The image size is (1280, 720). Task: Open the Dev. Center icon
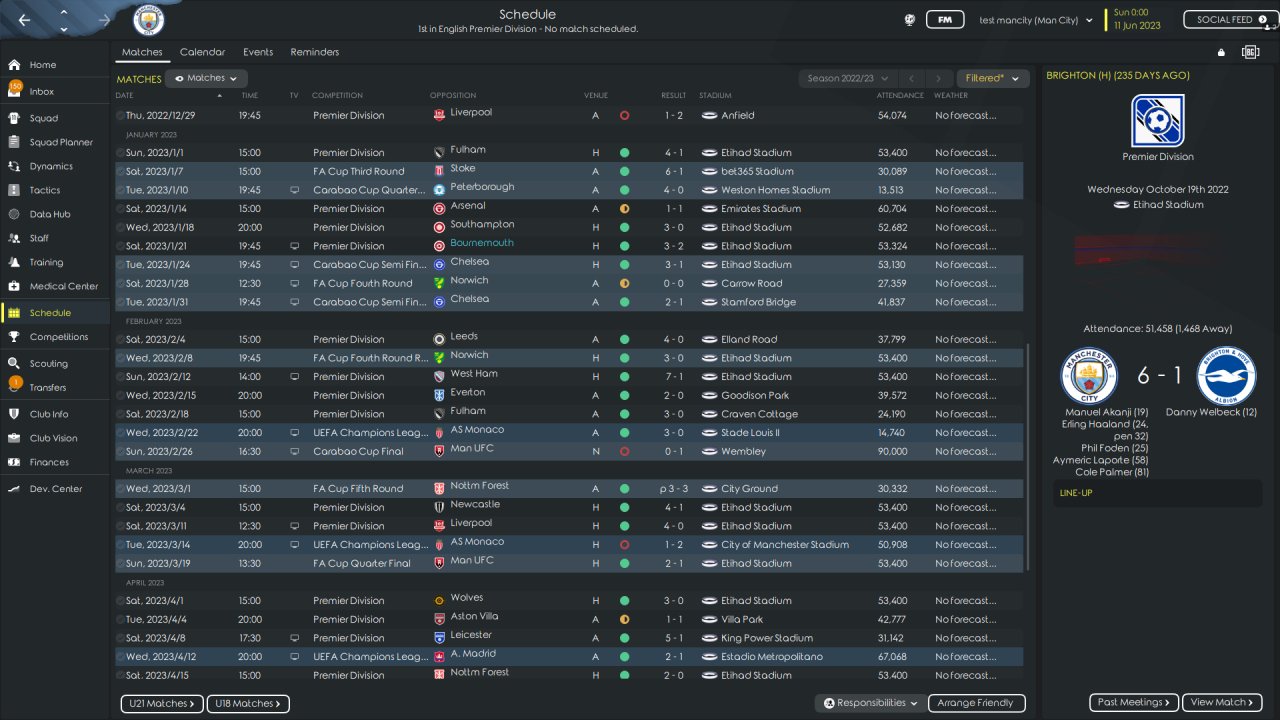(14, 489)
